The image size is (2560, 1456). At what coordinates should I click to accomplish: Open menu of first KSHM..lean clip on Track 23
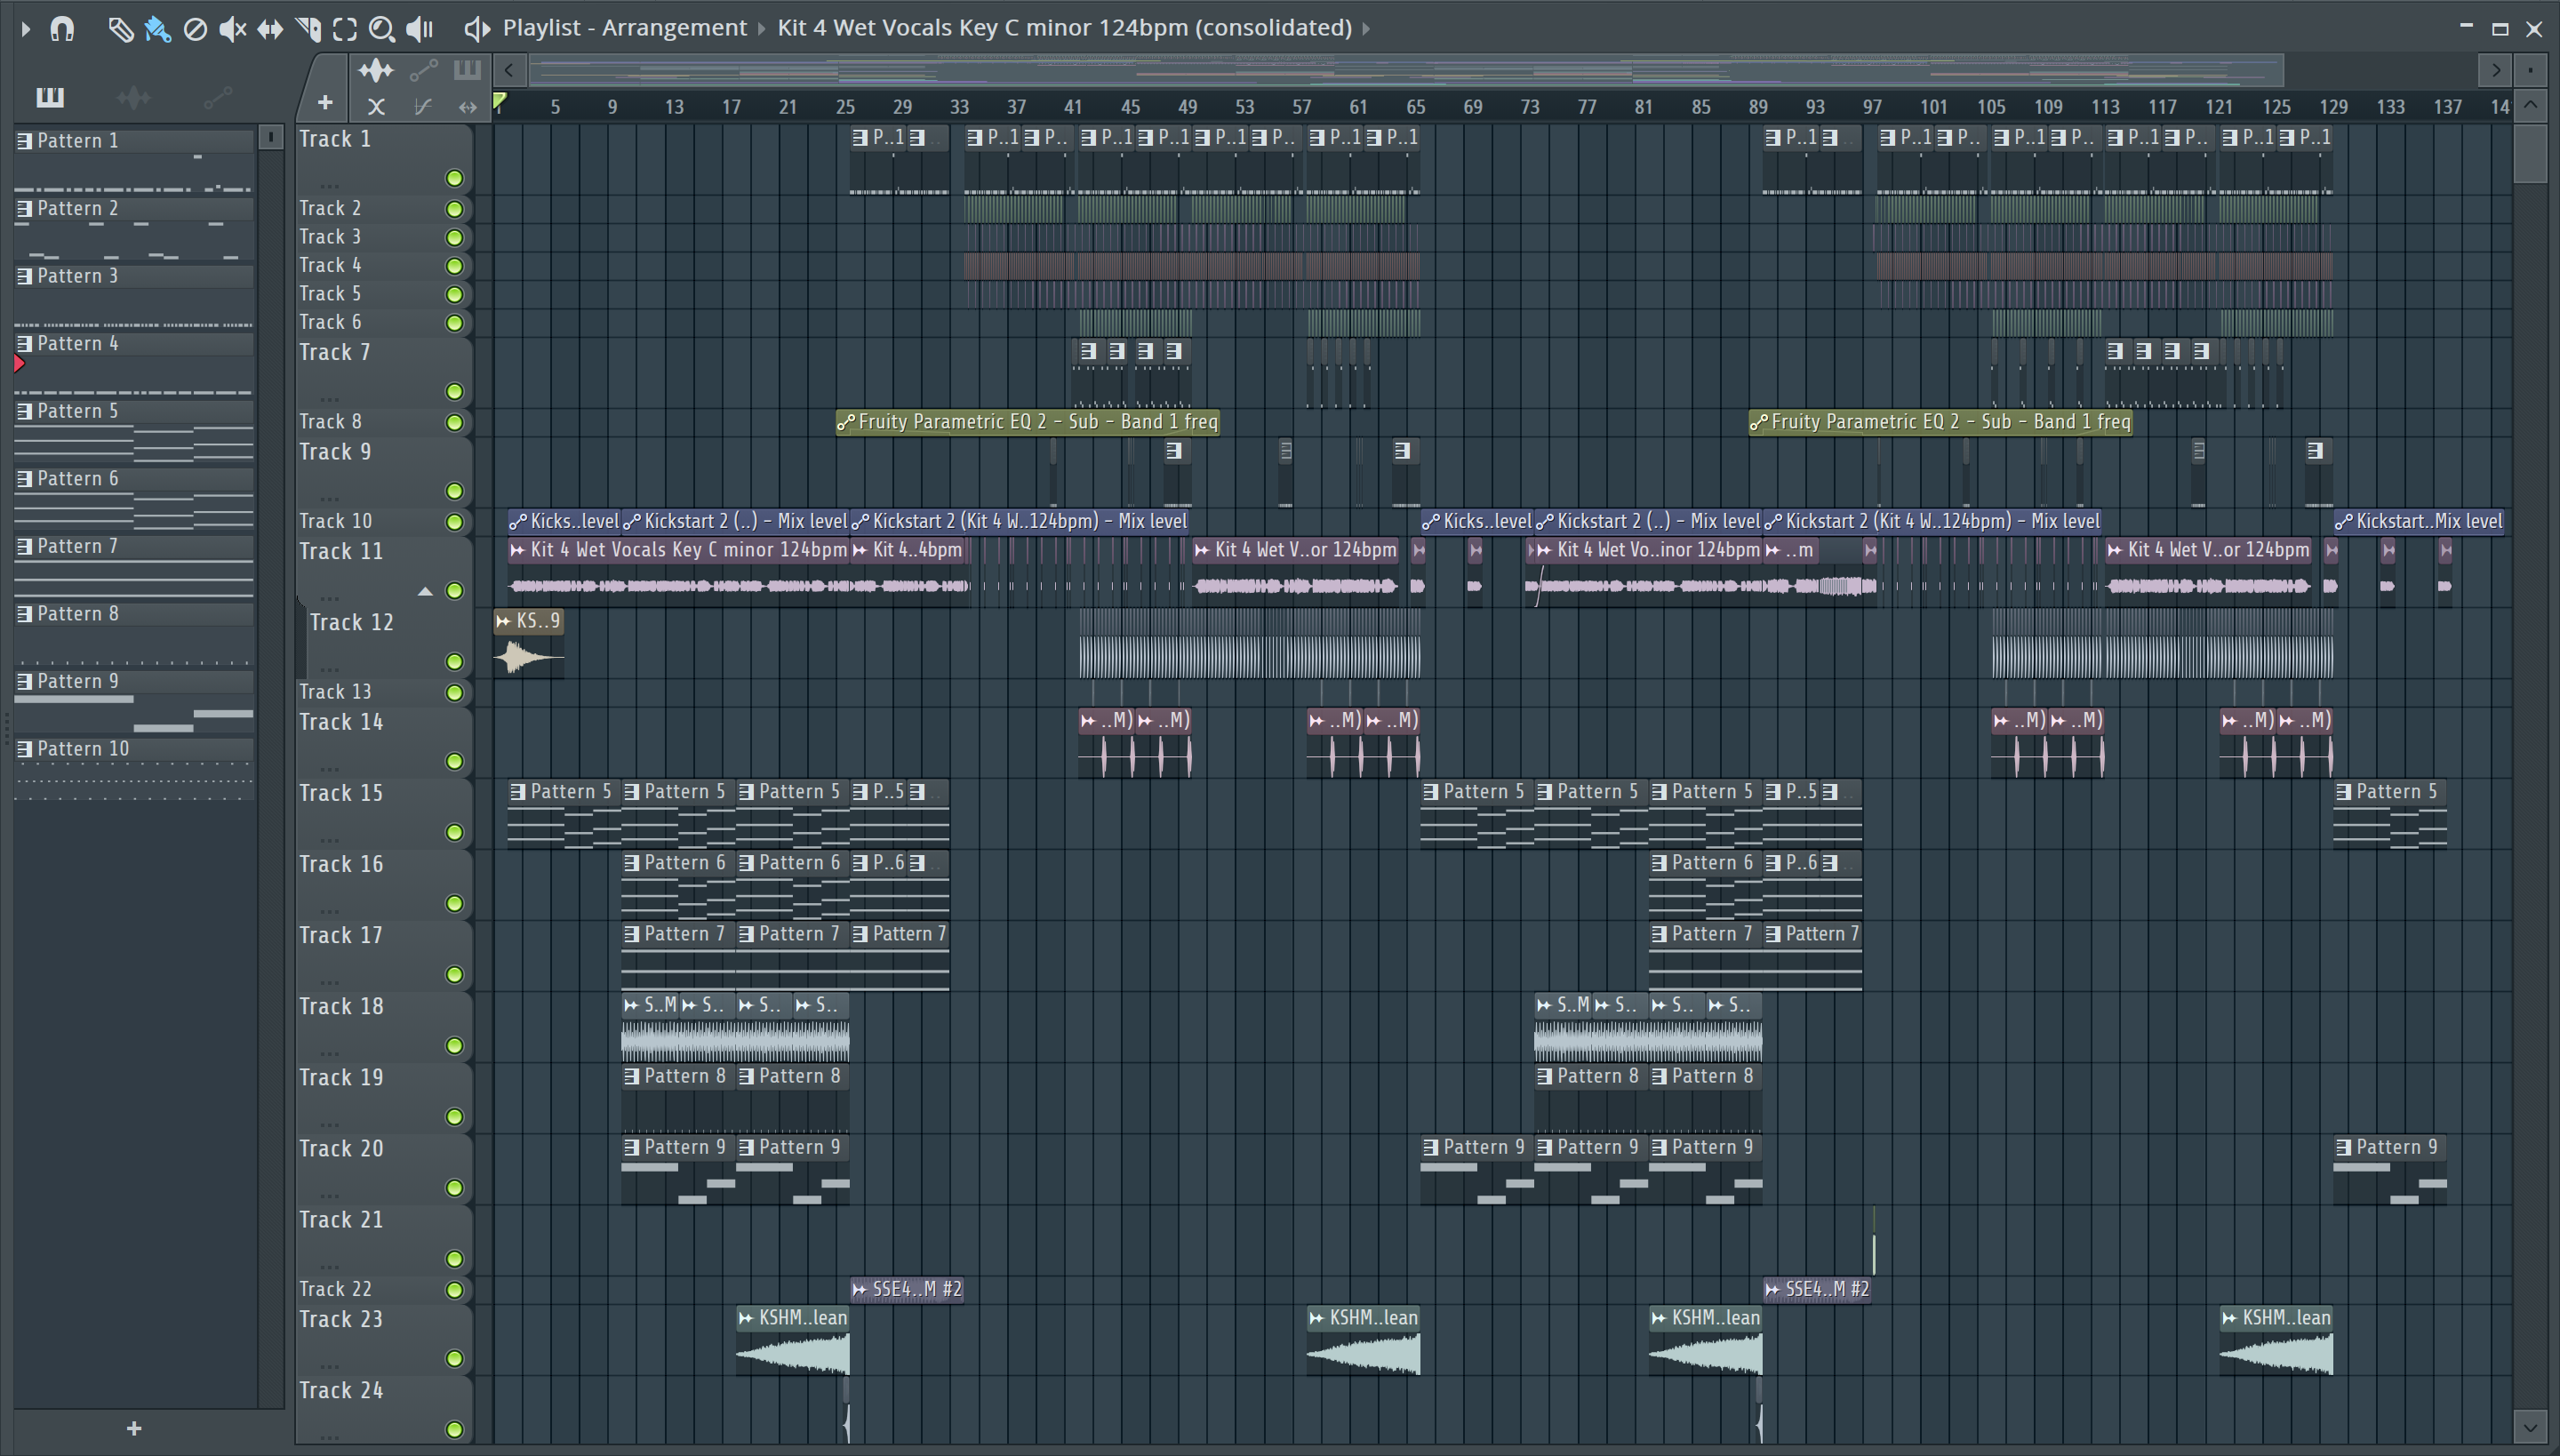[x=746, y=1318]
